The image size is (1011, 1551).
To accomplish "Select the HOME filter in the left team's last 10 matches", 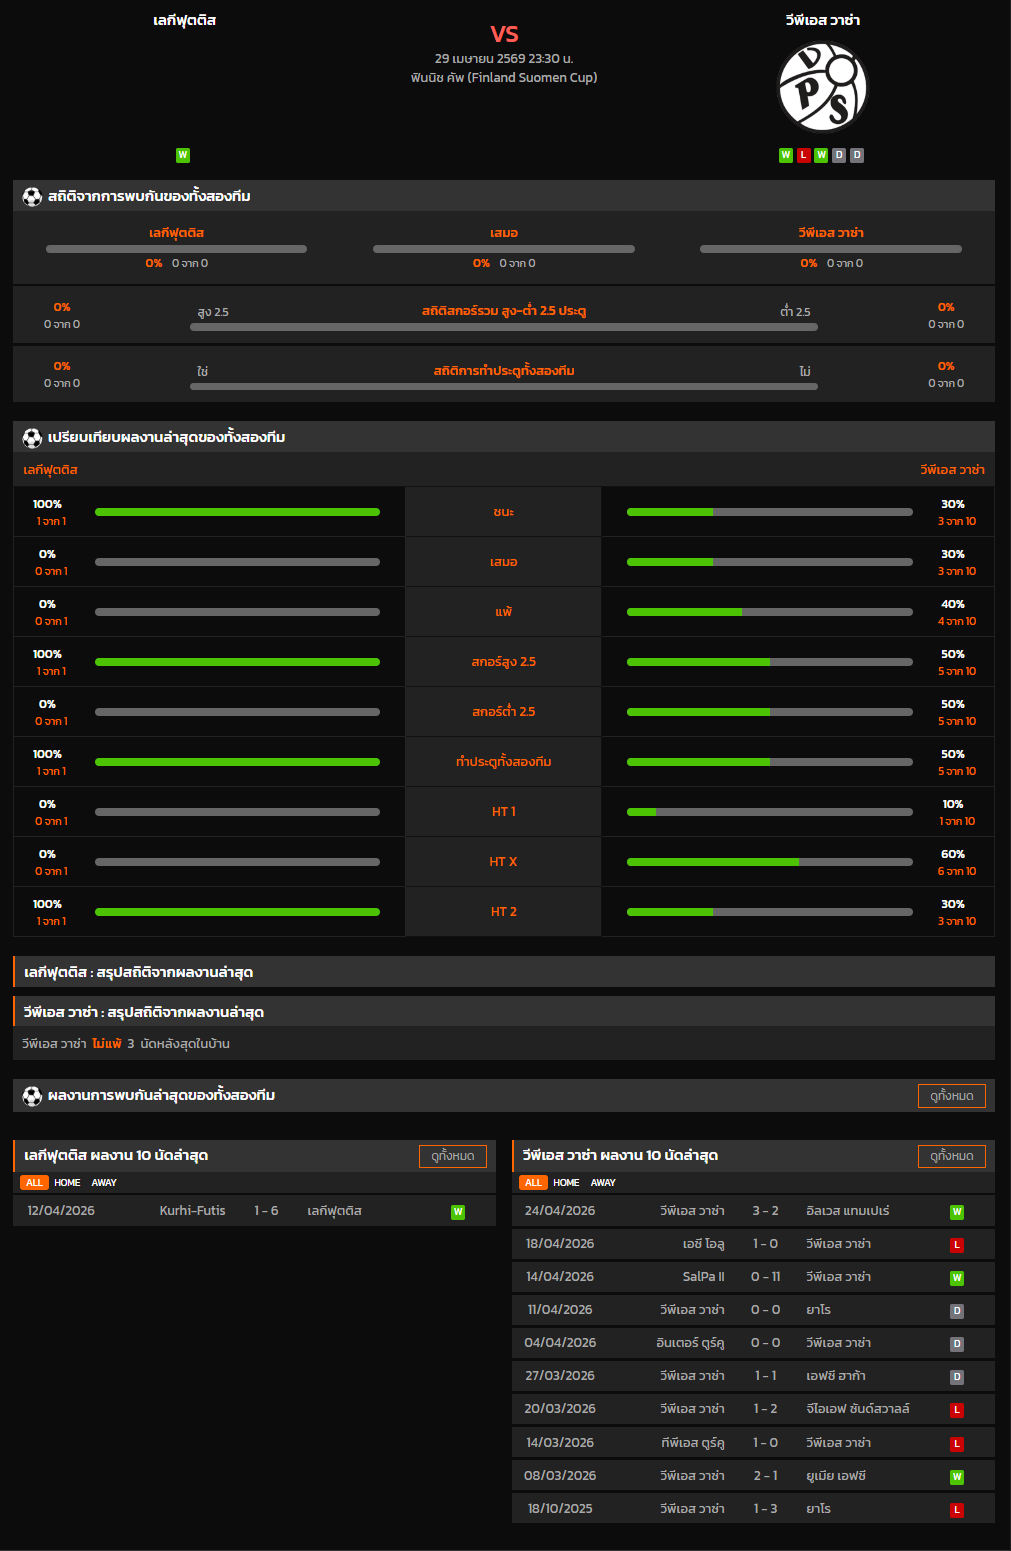I will coord(67,1183).
